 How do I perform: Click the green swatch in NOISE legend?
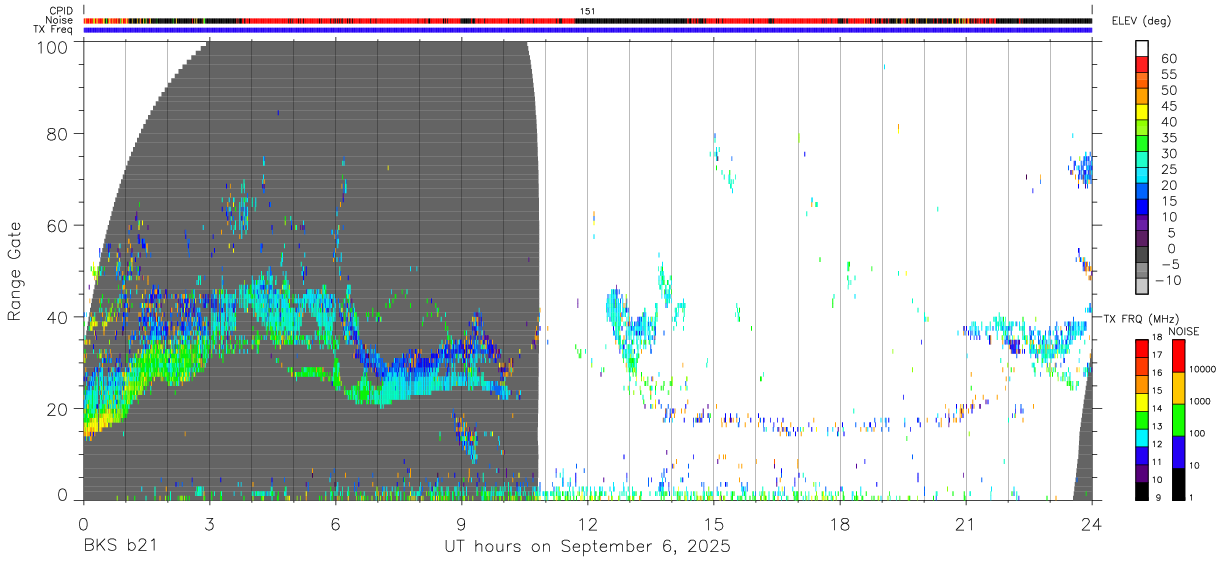1178,421
